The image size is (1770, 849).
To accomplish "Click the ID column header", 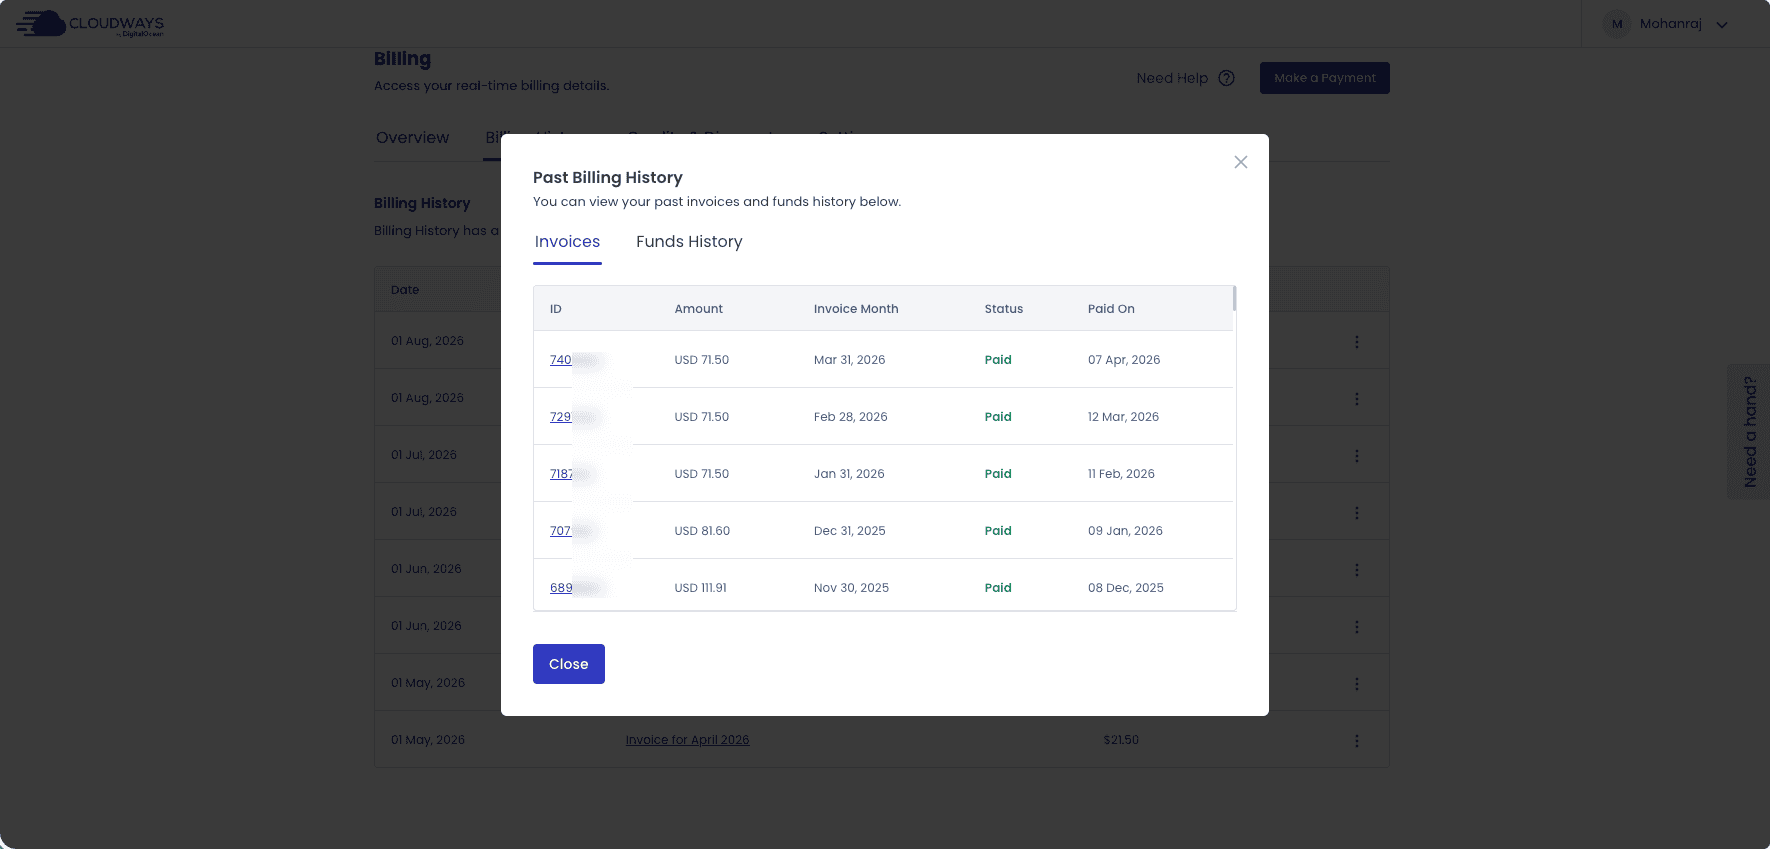I will (x=556, y=309).
